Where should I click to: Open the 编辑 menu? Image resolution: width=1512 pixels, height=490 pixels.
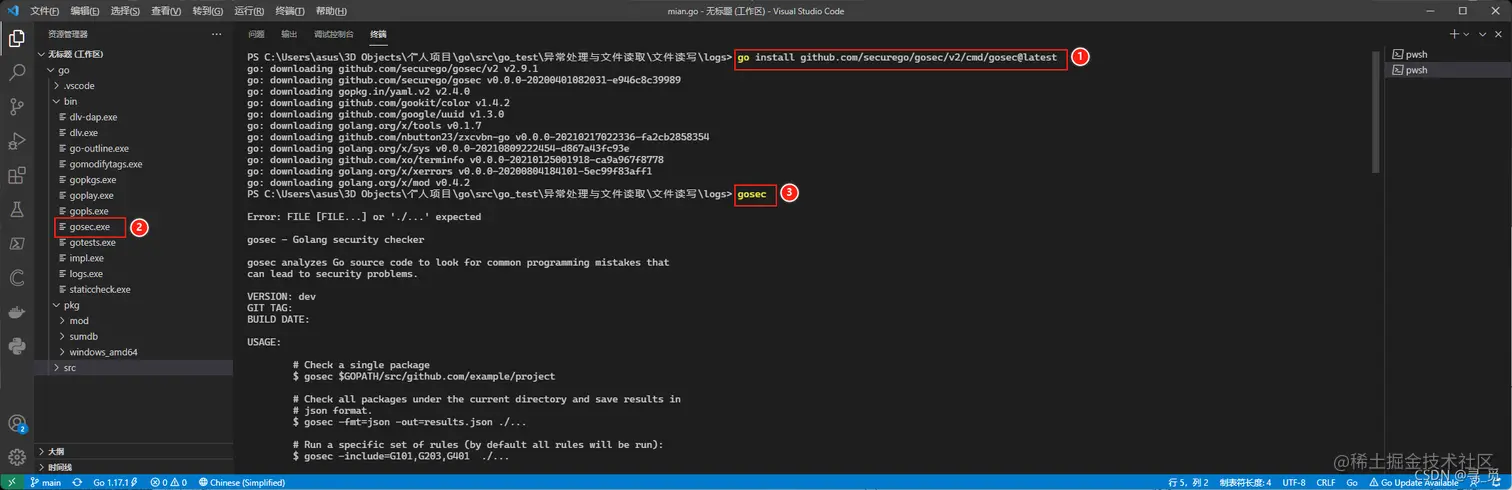pos(85,11)
